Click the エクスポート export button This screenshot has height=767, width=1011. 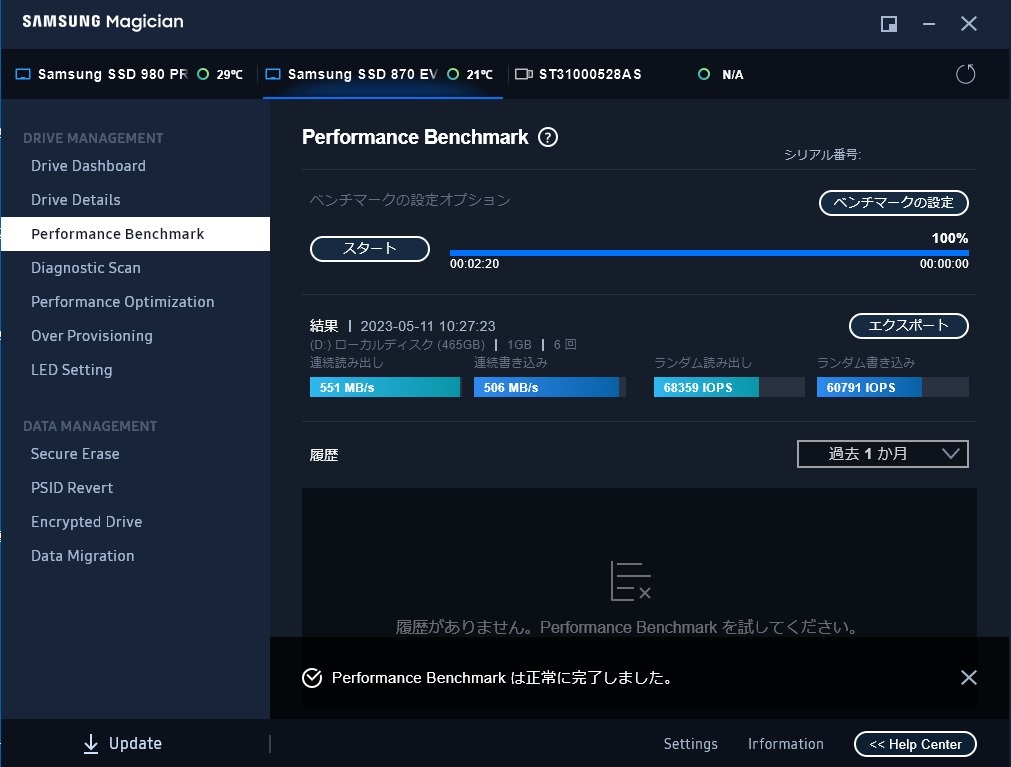tap(908, 326)
